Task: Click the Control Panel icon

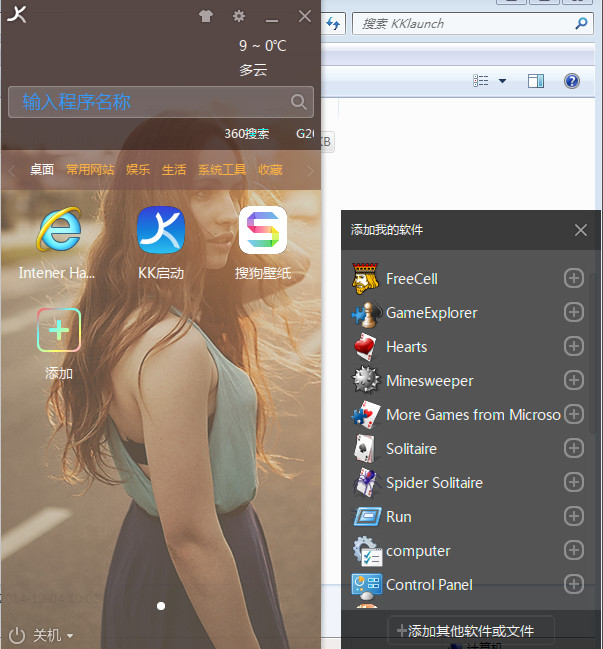Action: pos(366,587)
